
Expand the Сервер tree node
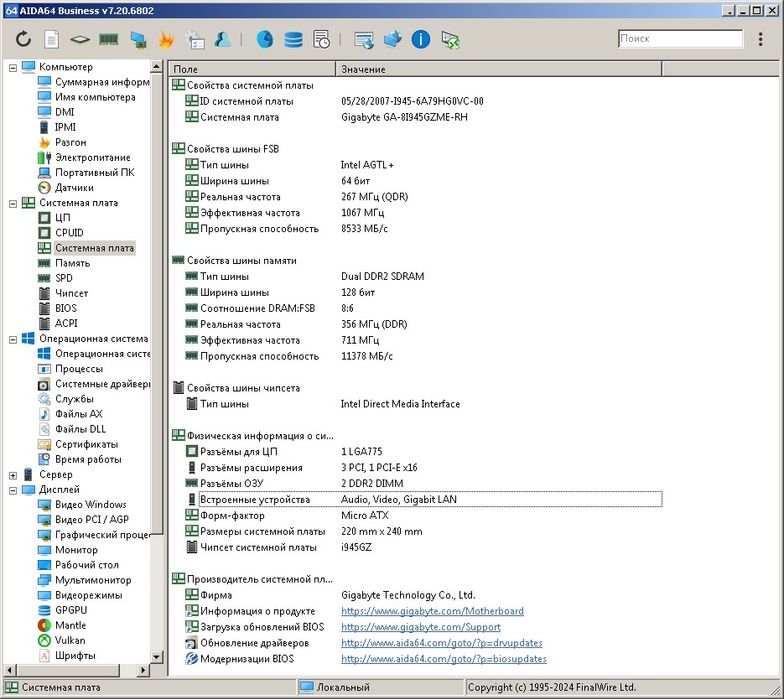[13, 475]
